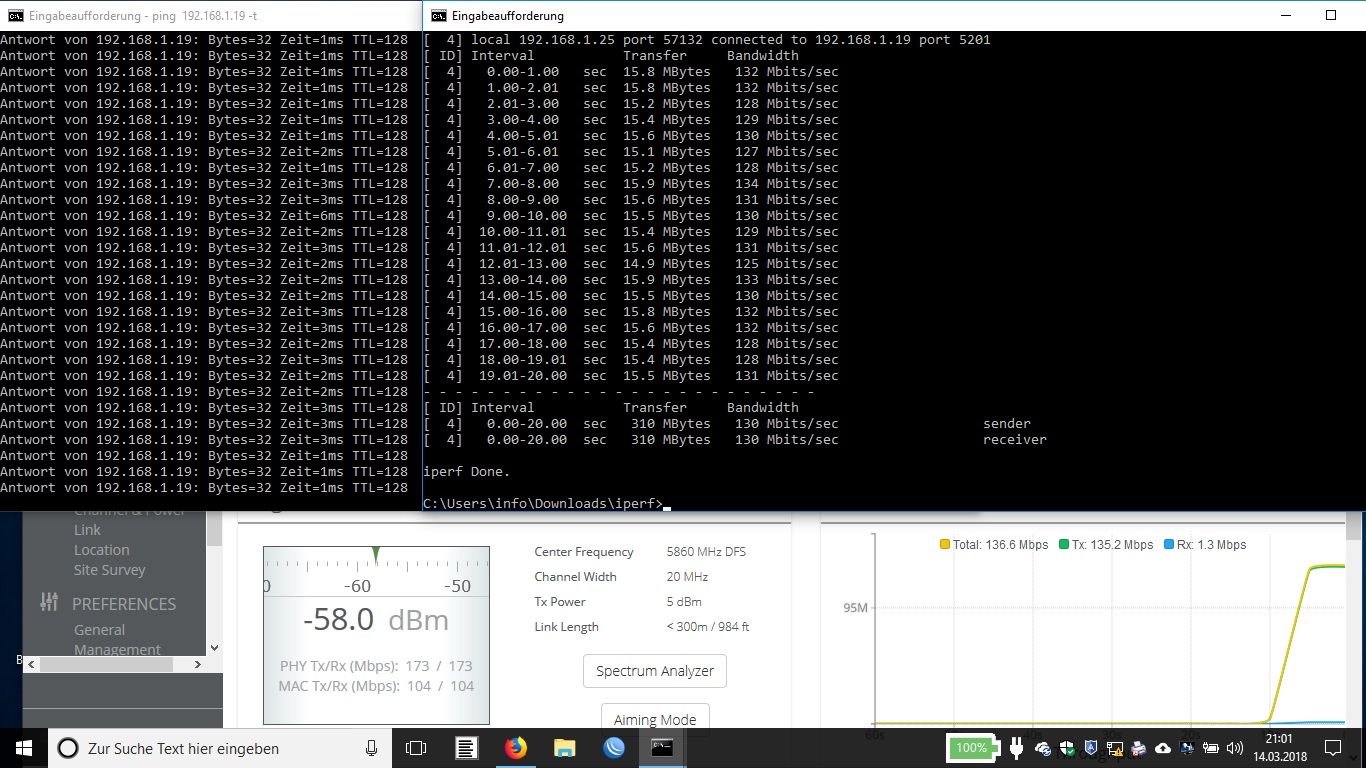The height and width of the screenshot is (768, 1366).
Task: Open the Spectrum Analyzer
Action: click(x=655, y=671)
